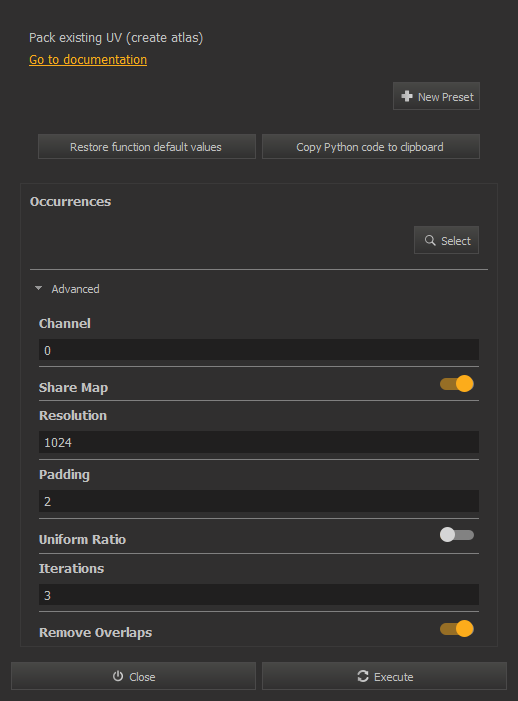Viewport: 518px width, 701px height.
Task: Click the plus icon on New Preset
Action: point(407,96)
